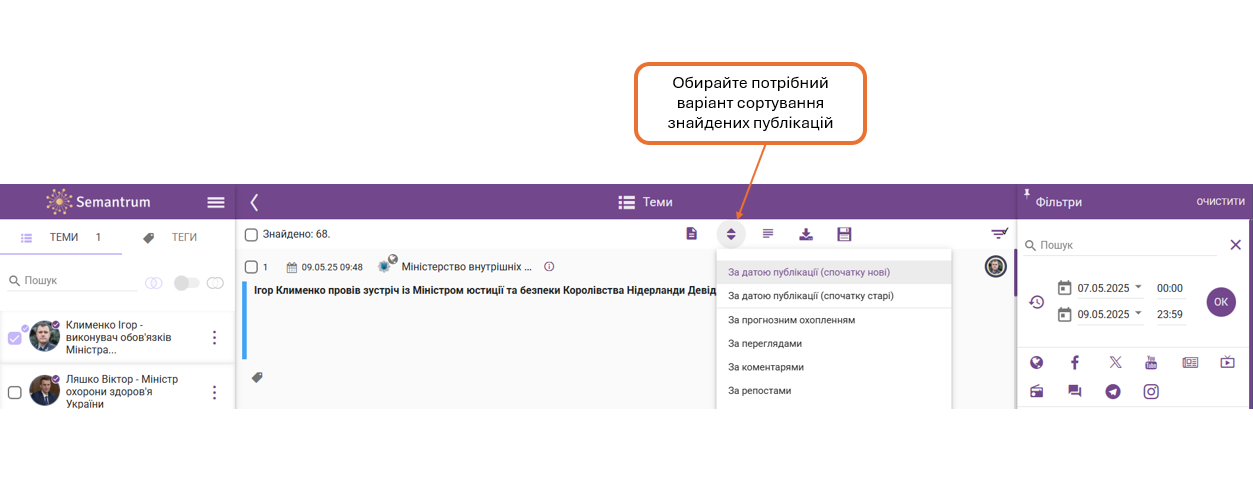1253x479 pixels.
Task: Click the separate circles union icon
Action: tap(215, 283)
